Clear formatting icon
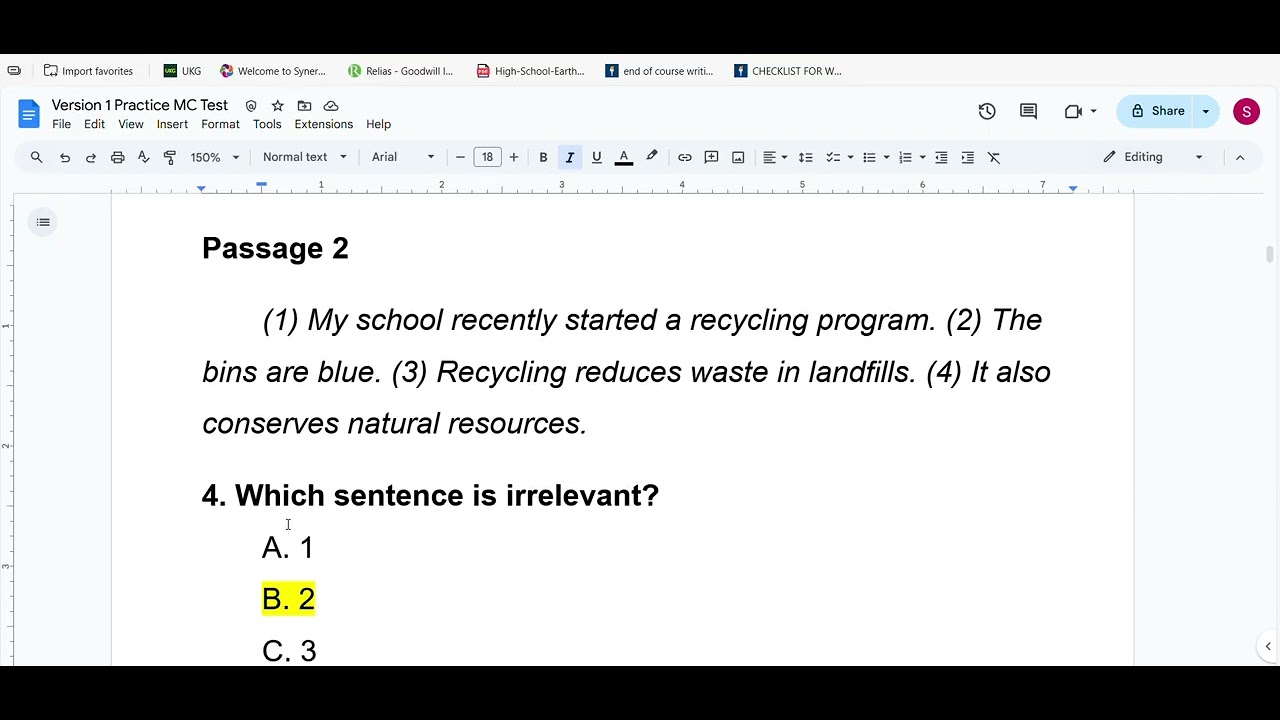This screenshot has height=720, width=1280. tap(994, 157)
